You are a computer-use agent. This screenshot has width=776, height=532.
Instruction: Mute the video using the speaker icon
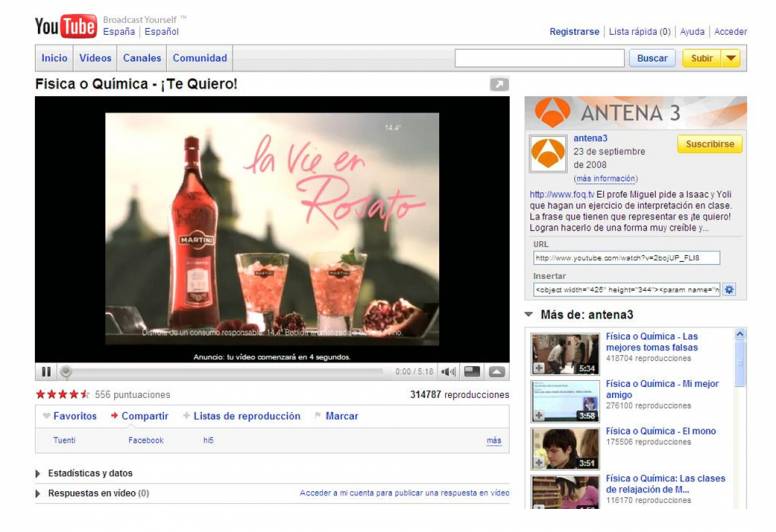[448, 372]
